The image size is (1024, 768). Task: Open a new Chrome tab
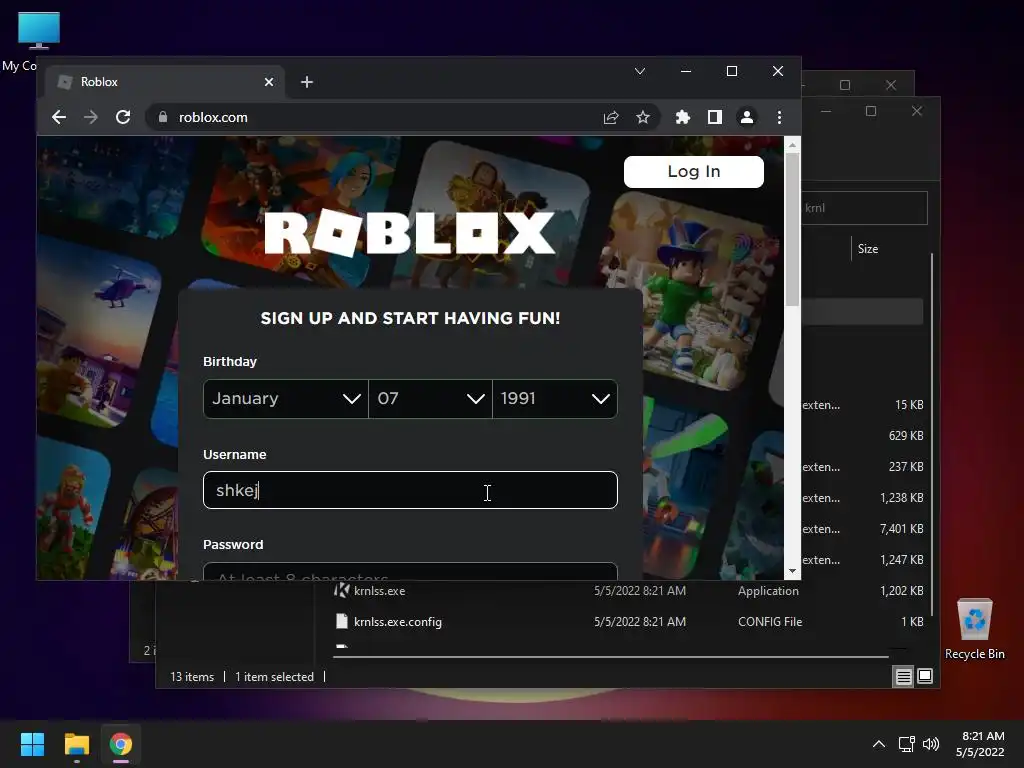[x=307, y=82]
